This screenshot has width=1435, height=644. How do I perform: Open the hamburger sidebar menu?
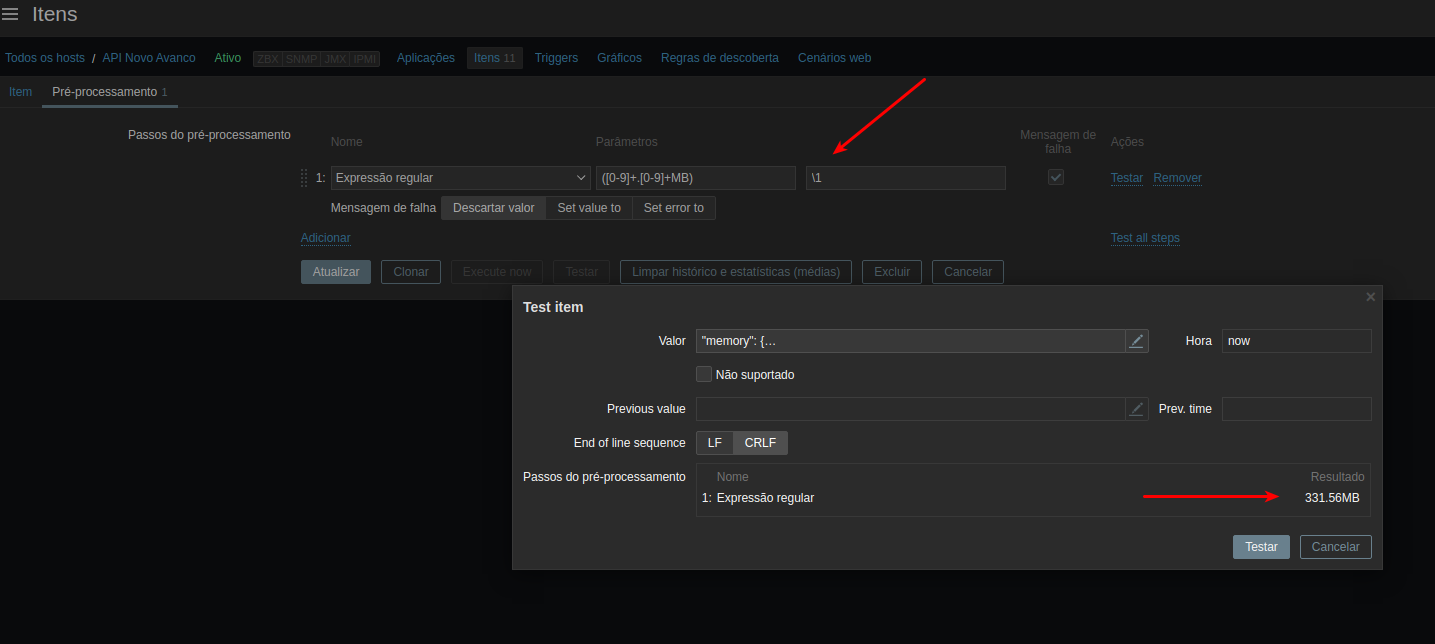click(x=10, y=15)
